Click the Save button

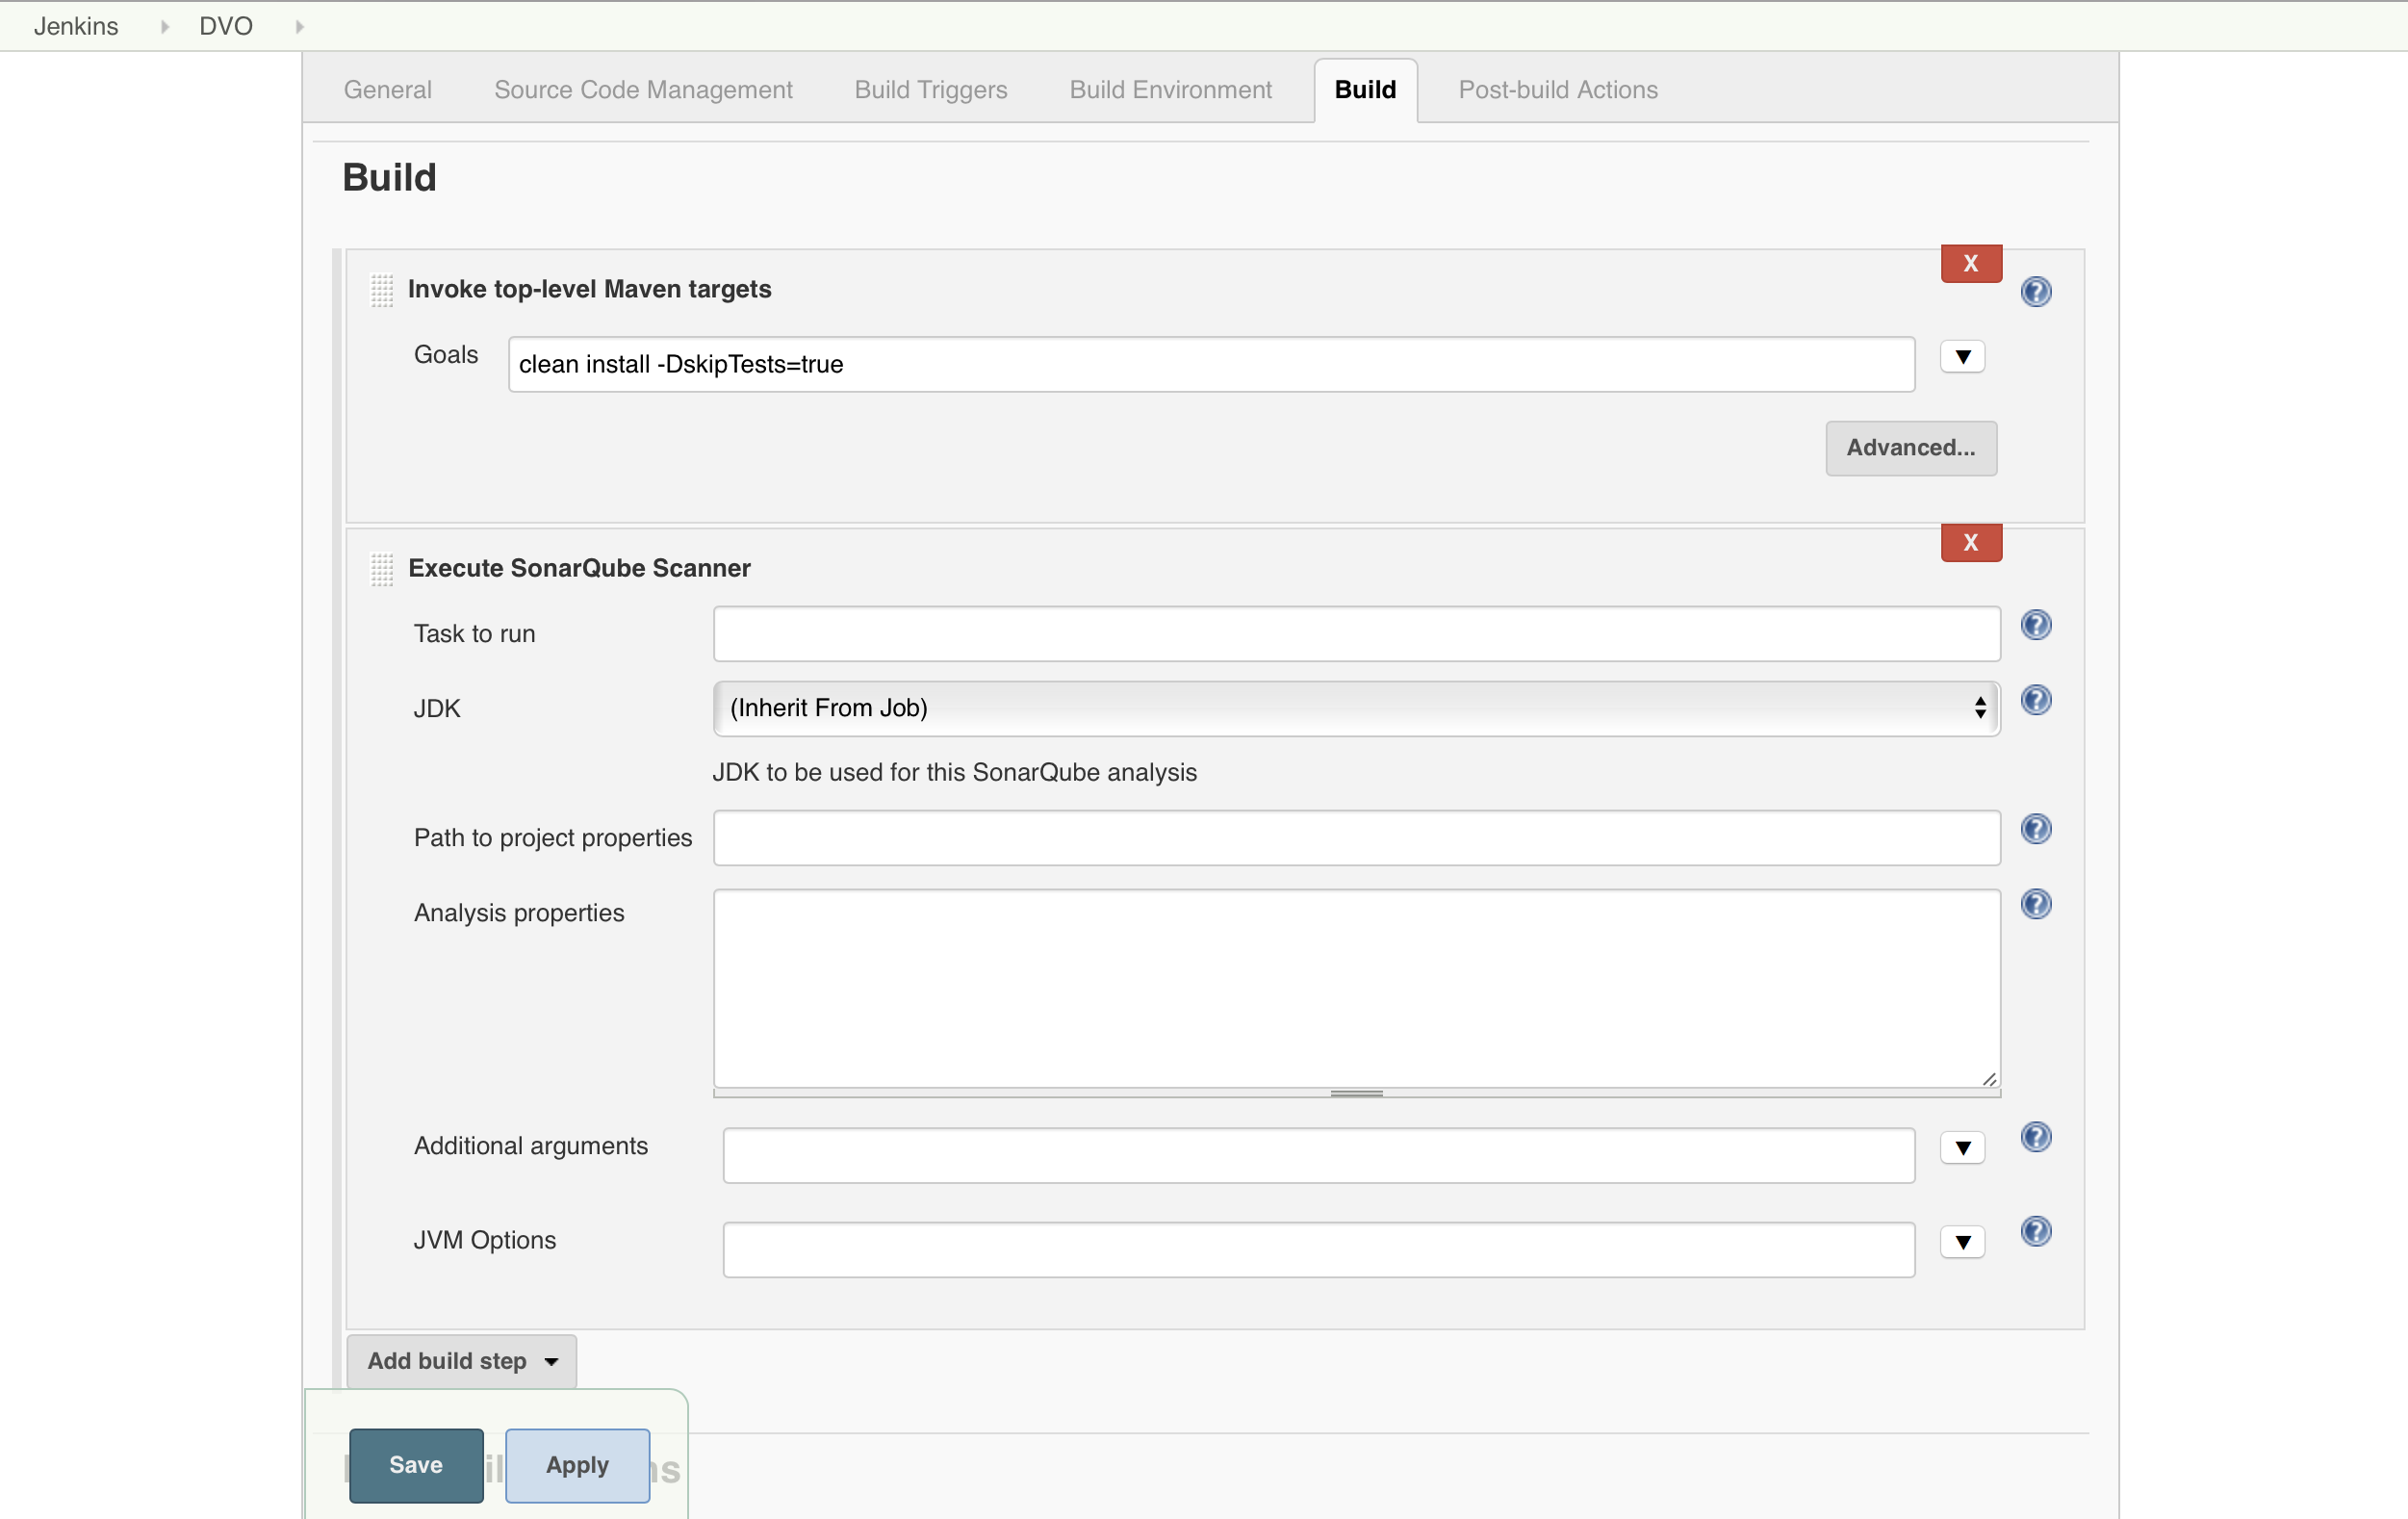tap(416, 1465)
